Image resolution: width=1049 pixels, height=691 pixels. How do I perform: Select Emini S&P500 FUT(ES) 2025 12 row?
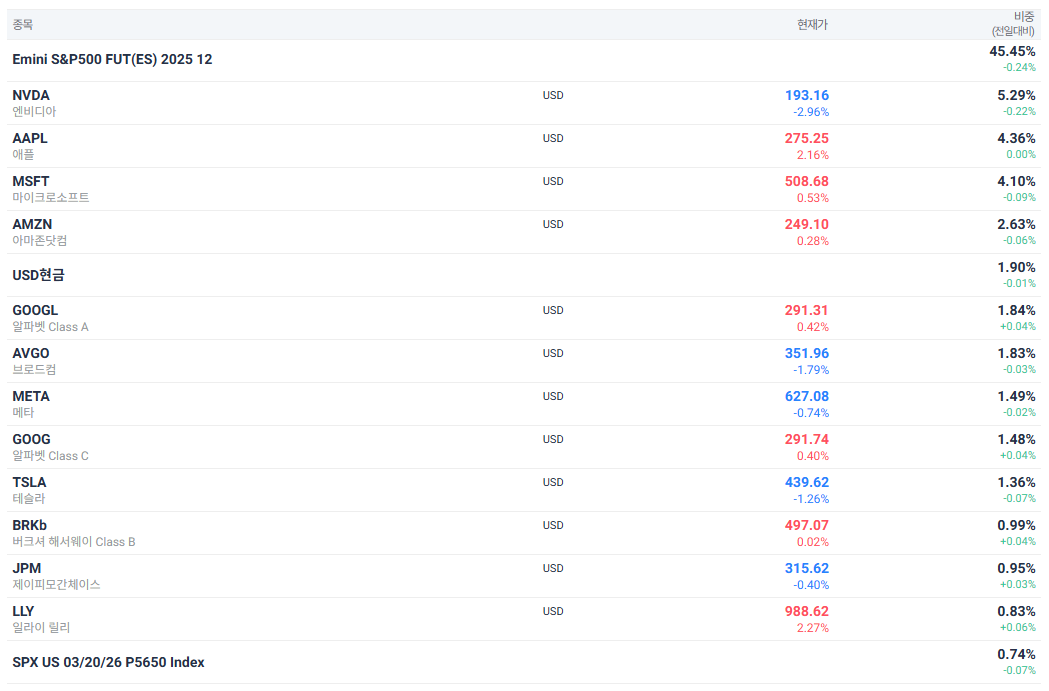524,60
